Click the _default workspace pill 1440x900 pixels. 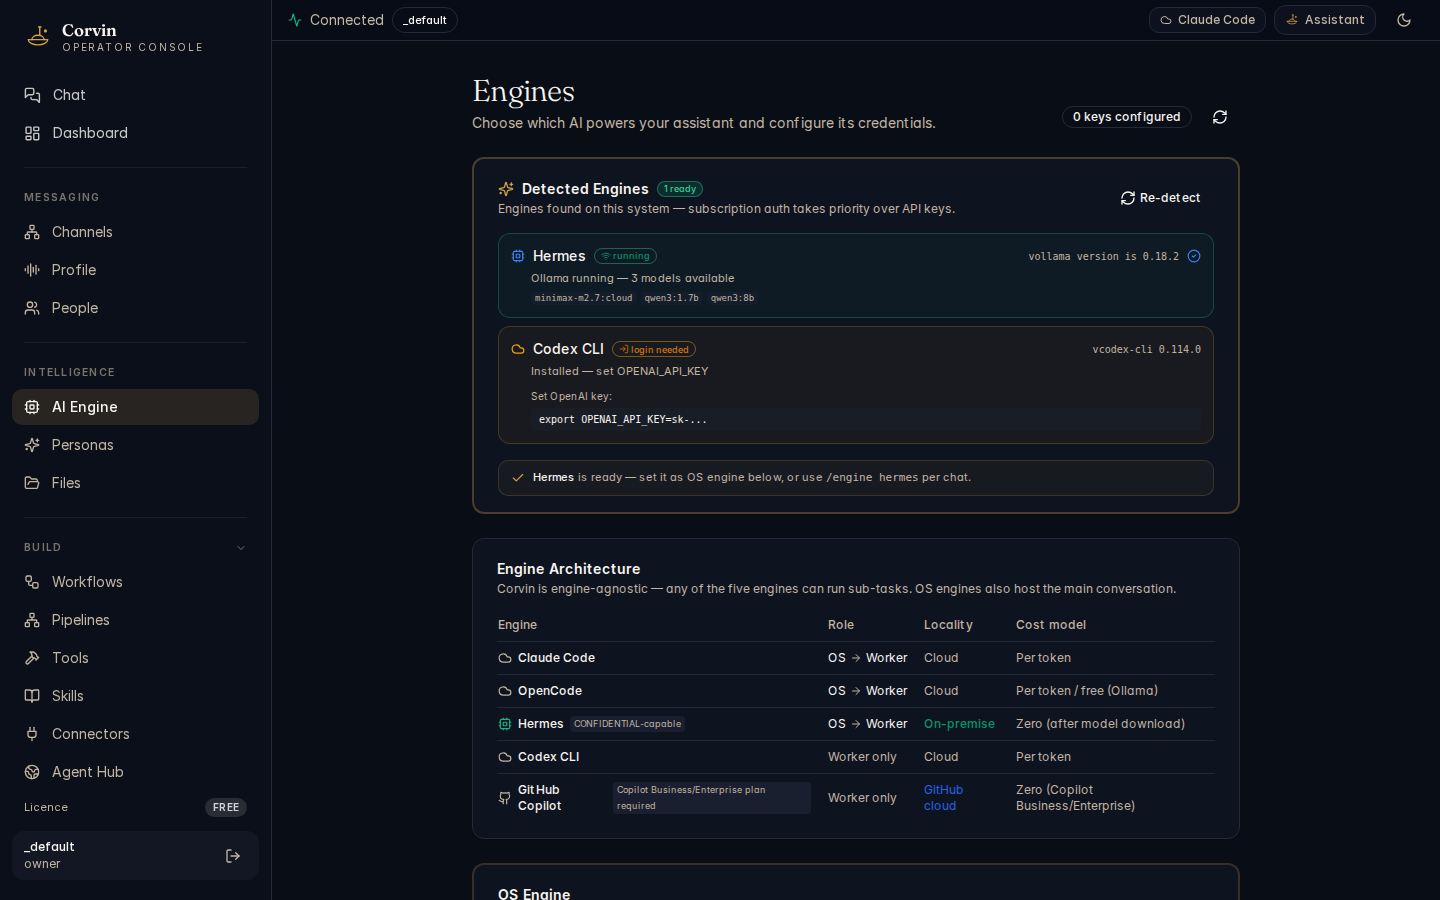(x=425, y=20)
